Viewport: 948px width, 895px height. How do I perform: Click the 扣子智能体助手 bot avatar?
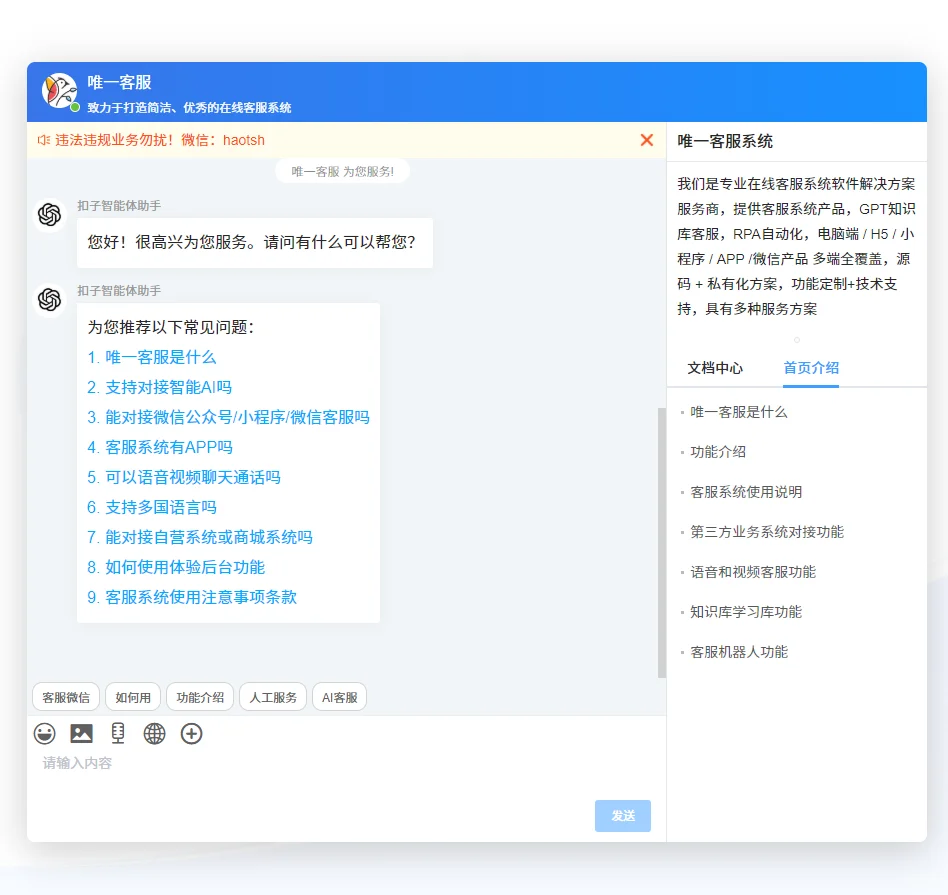coord(49,215)
